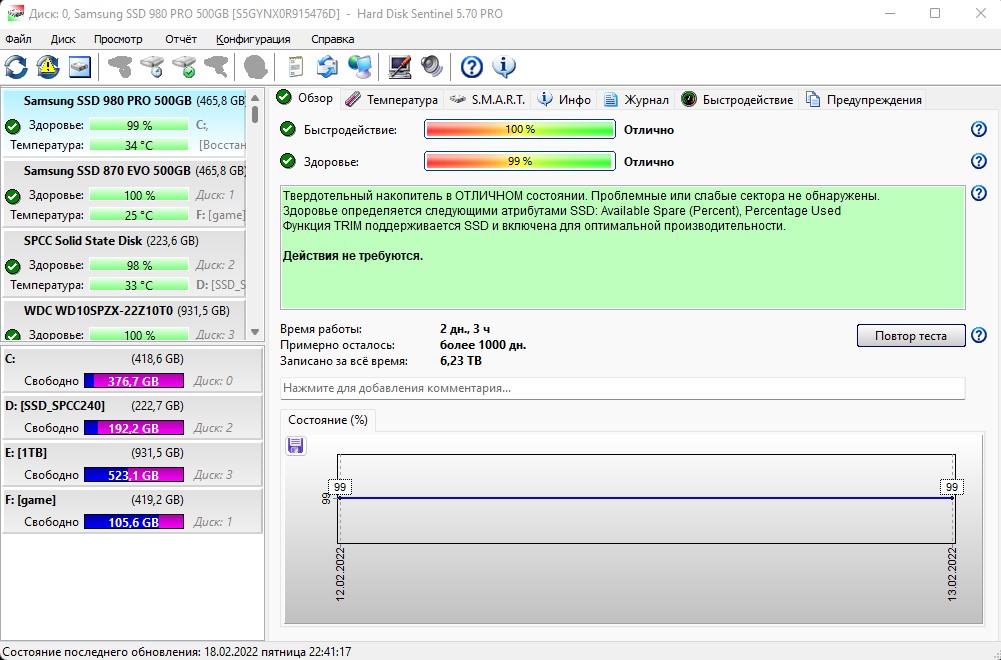Image resolution: width=1001 pixels, height=660 pixels.
Task: Click the globe and monitor network icon
Action: [x=360, y=66]
